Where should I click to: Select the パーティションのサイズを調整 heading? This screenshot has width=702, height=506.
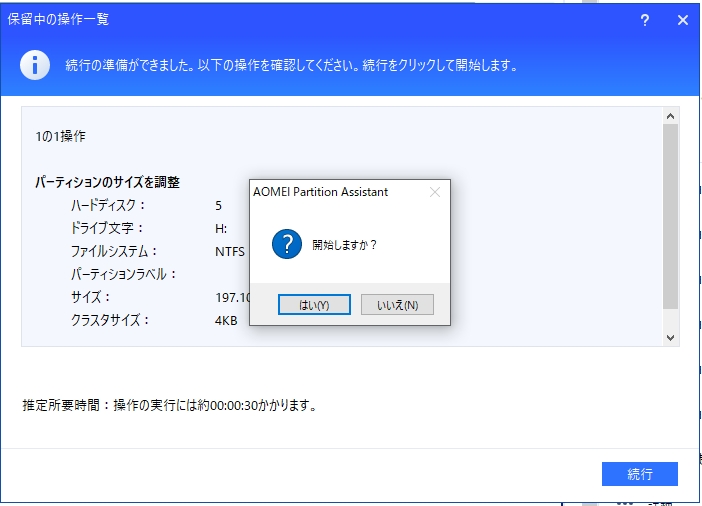coord(107,183)
